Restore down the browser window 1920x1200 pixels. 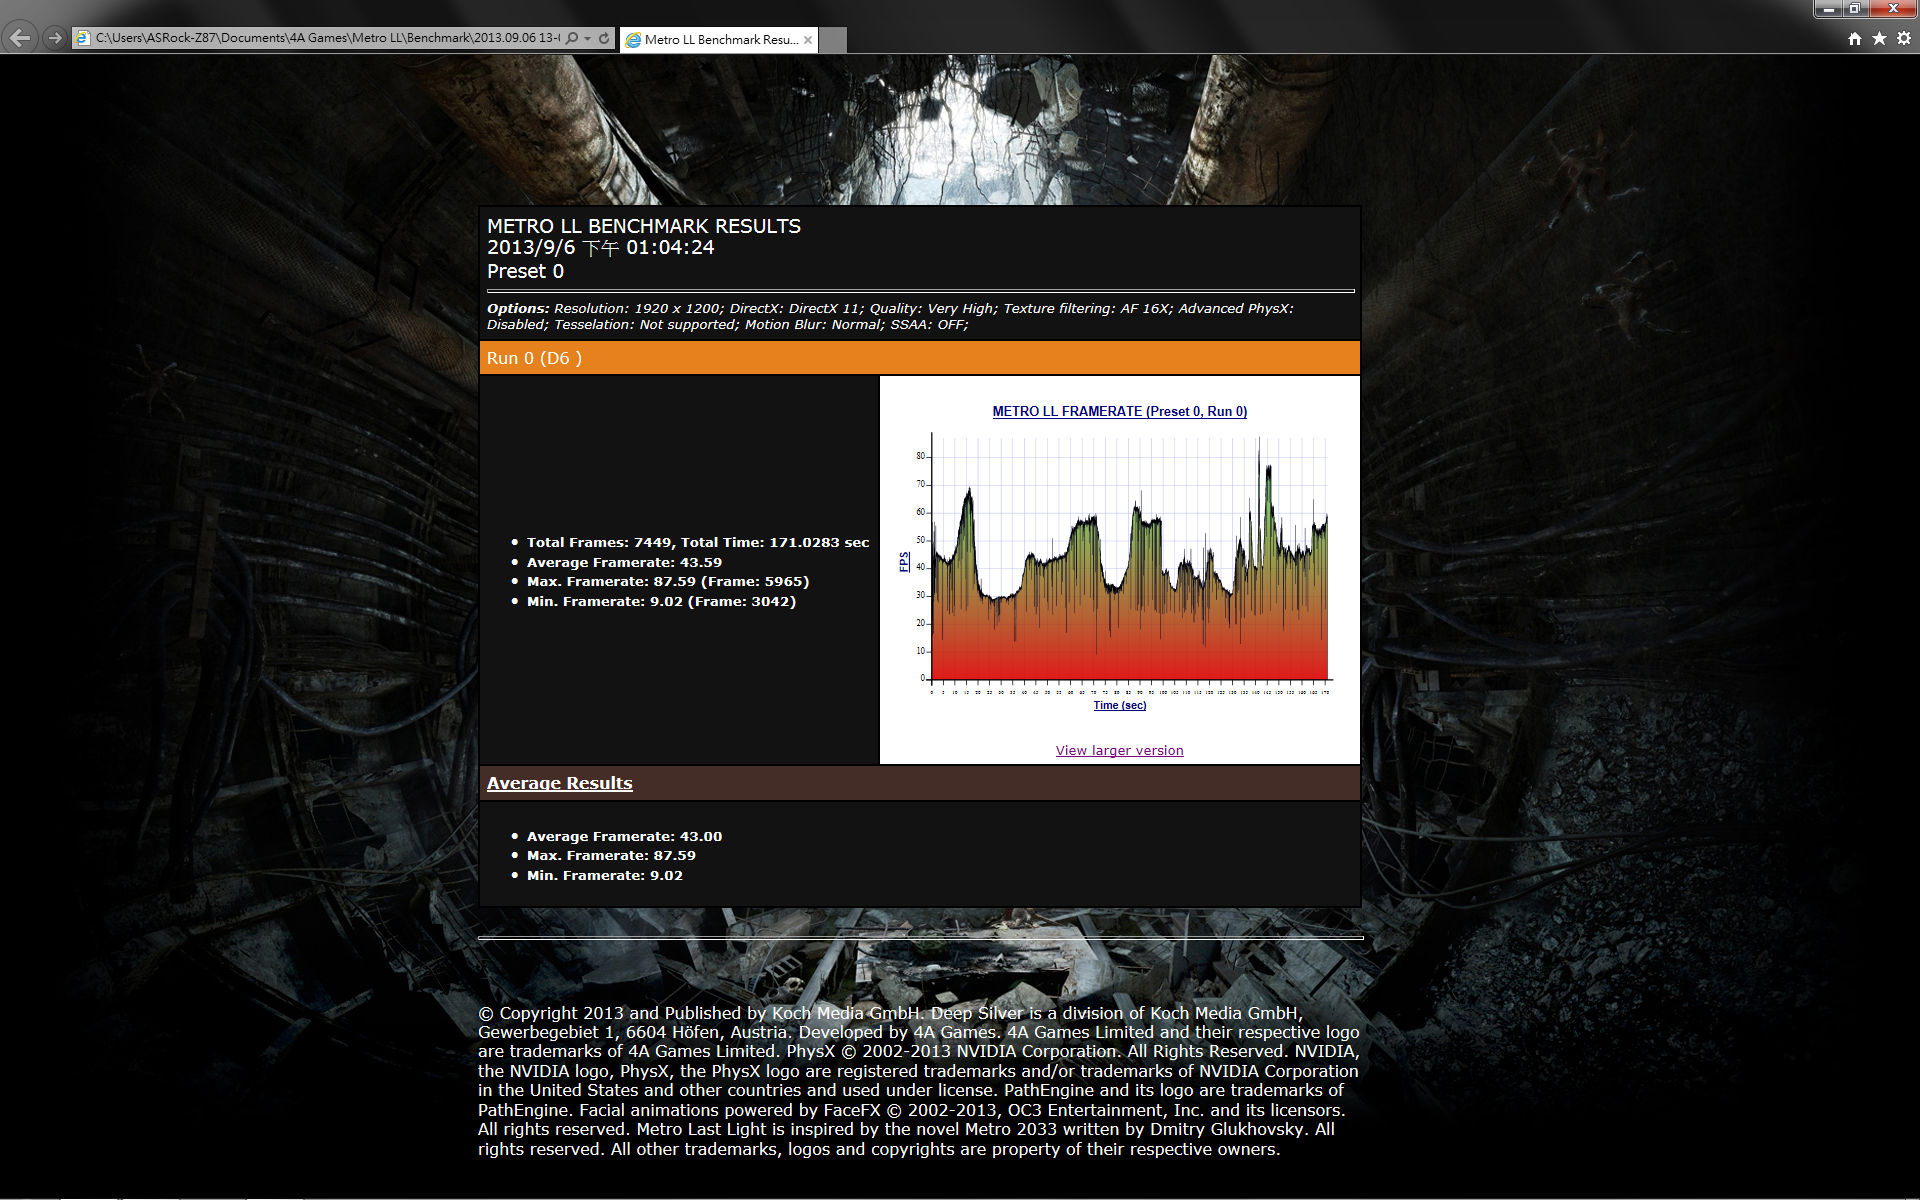[1854, 9]
